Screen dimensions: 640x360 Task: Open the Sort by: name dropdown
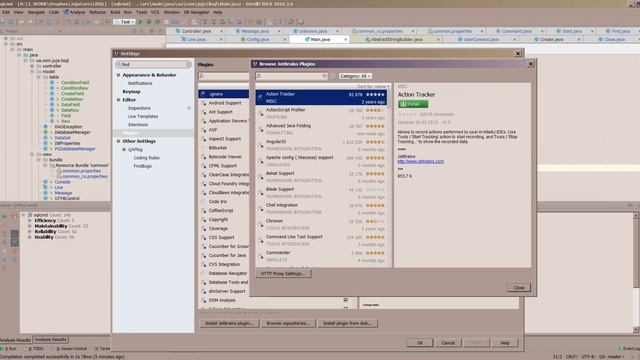[373, 87]
